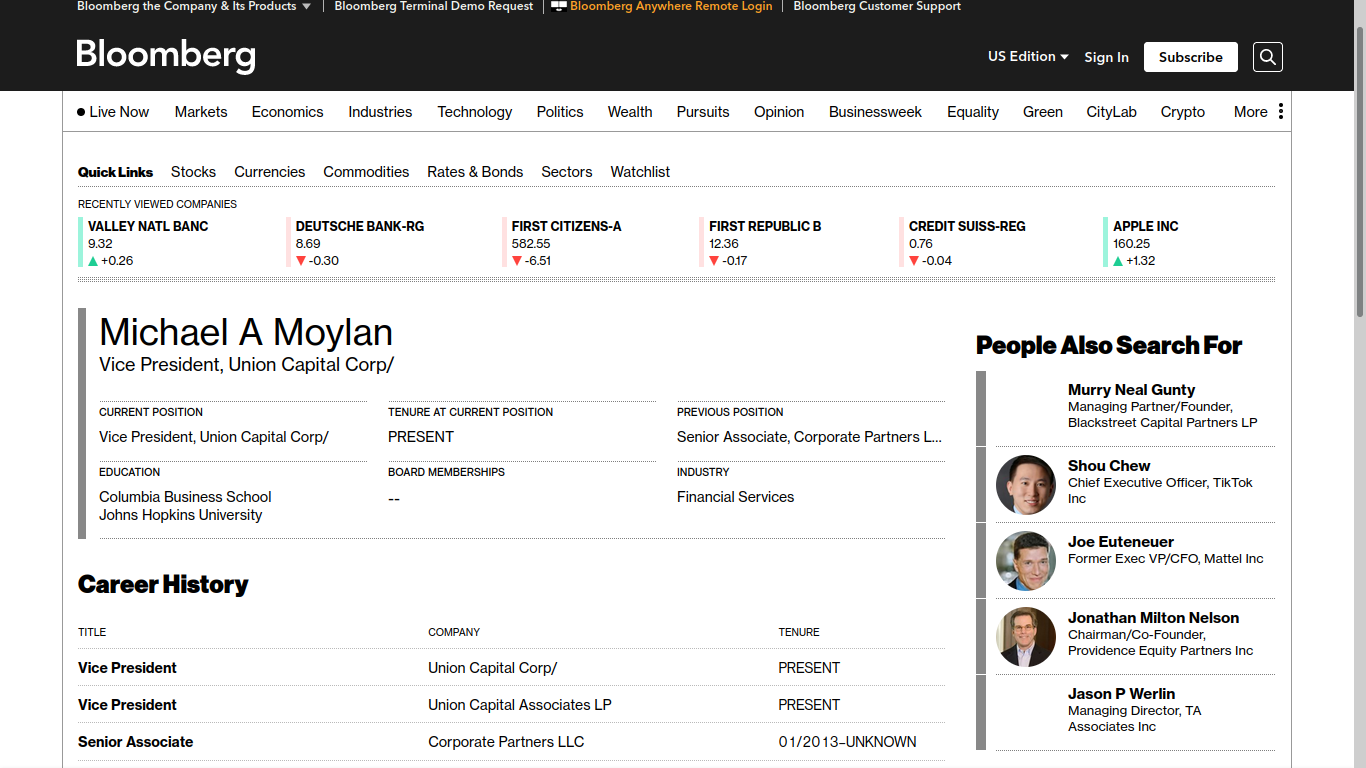Expand US Edition dropdown
This screenshot has width=1366, height=768.
click(x=1028, y=57)
